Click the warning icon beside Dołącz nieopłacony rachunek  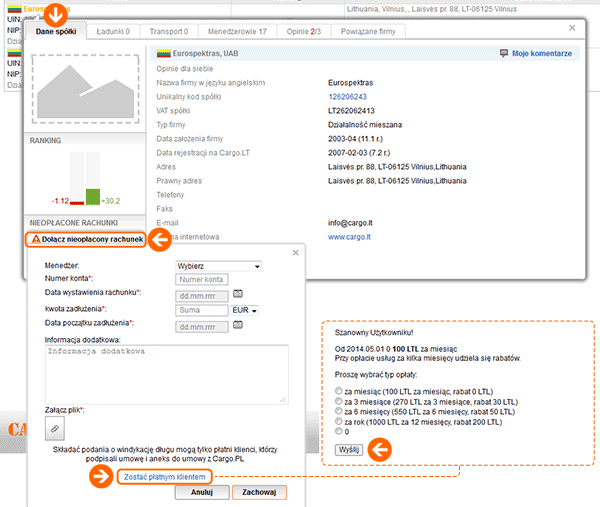tap(36, 239)
